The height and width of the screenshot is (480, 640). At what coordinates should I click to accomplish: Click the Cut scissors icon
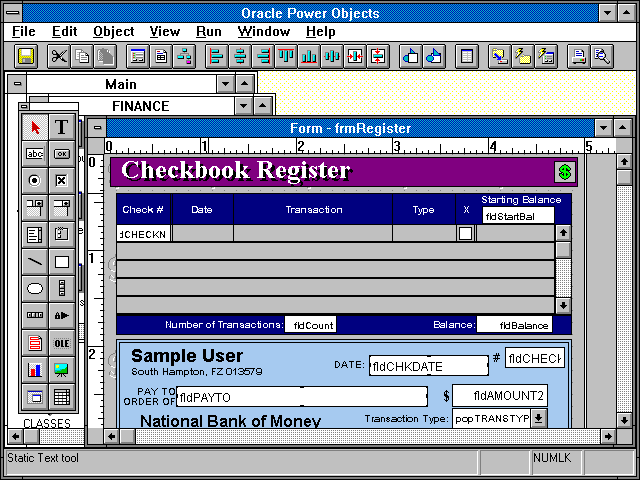tap(59, 56)
